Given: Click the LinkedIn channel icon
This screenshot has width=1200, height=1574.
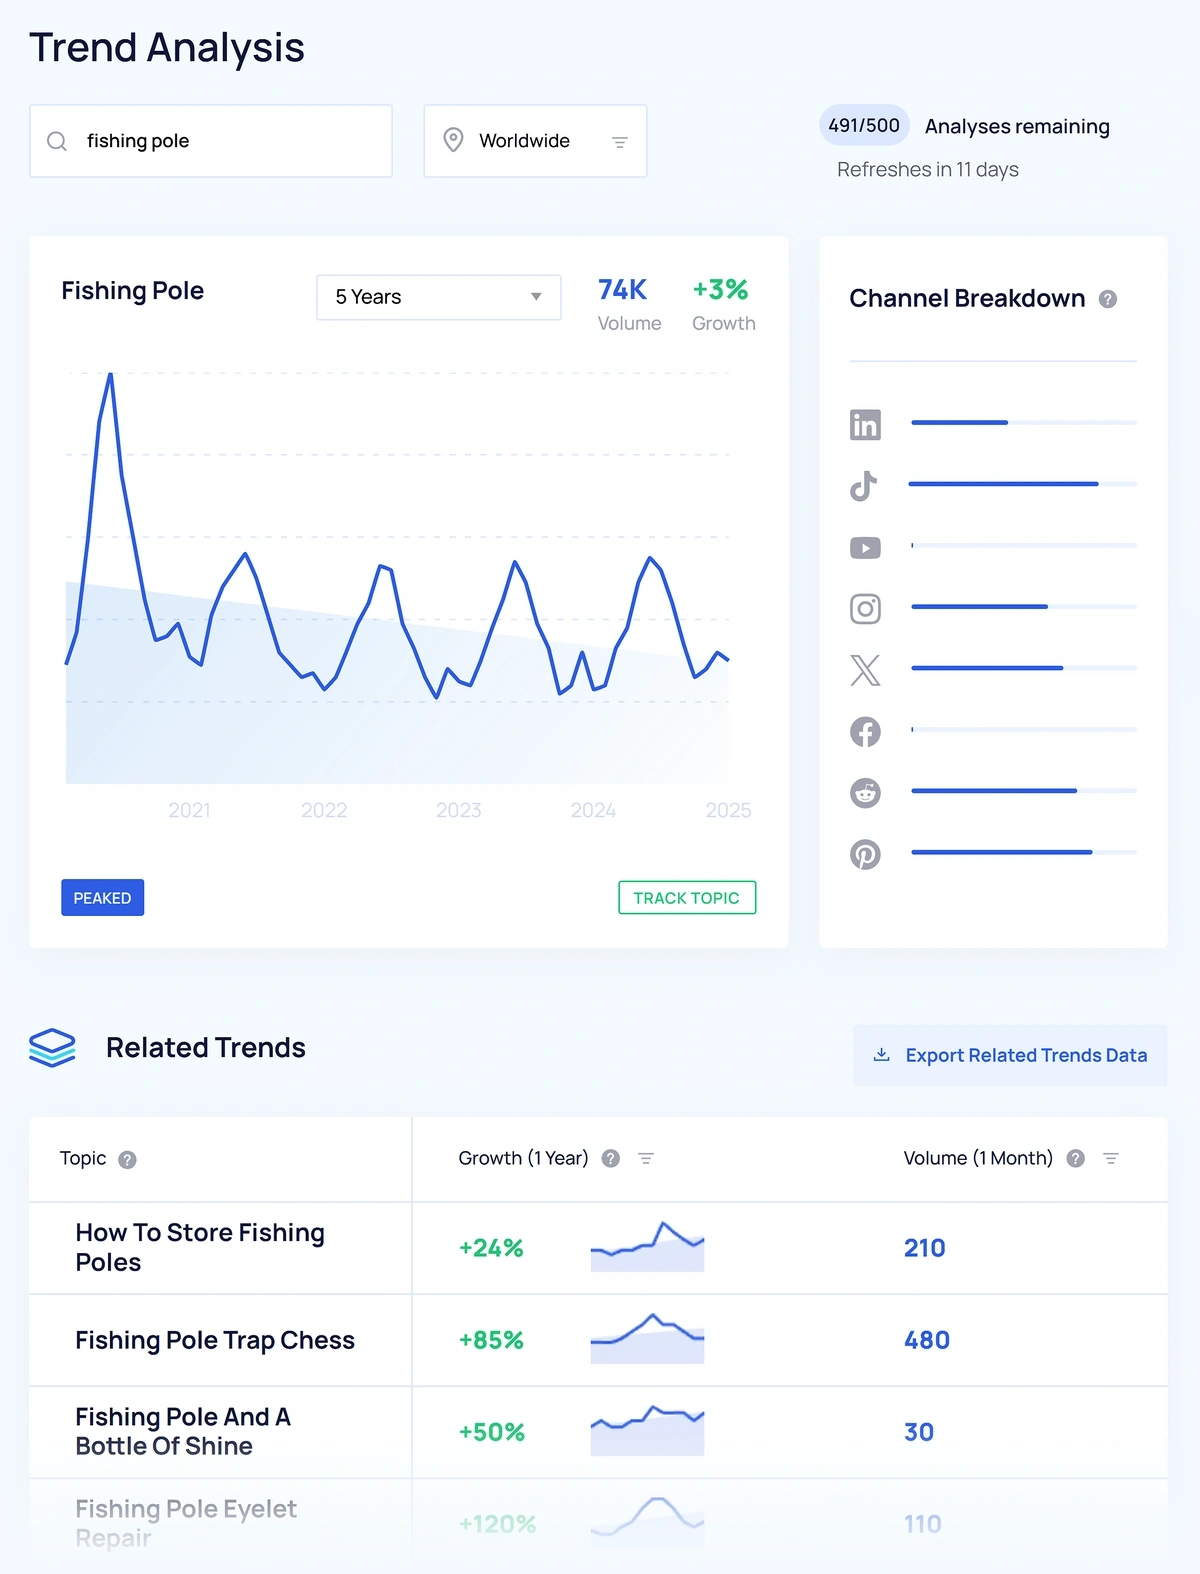Looking at the screenshot, I should pyautogui.click(x=865, y=424).
